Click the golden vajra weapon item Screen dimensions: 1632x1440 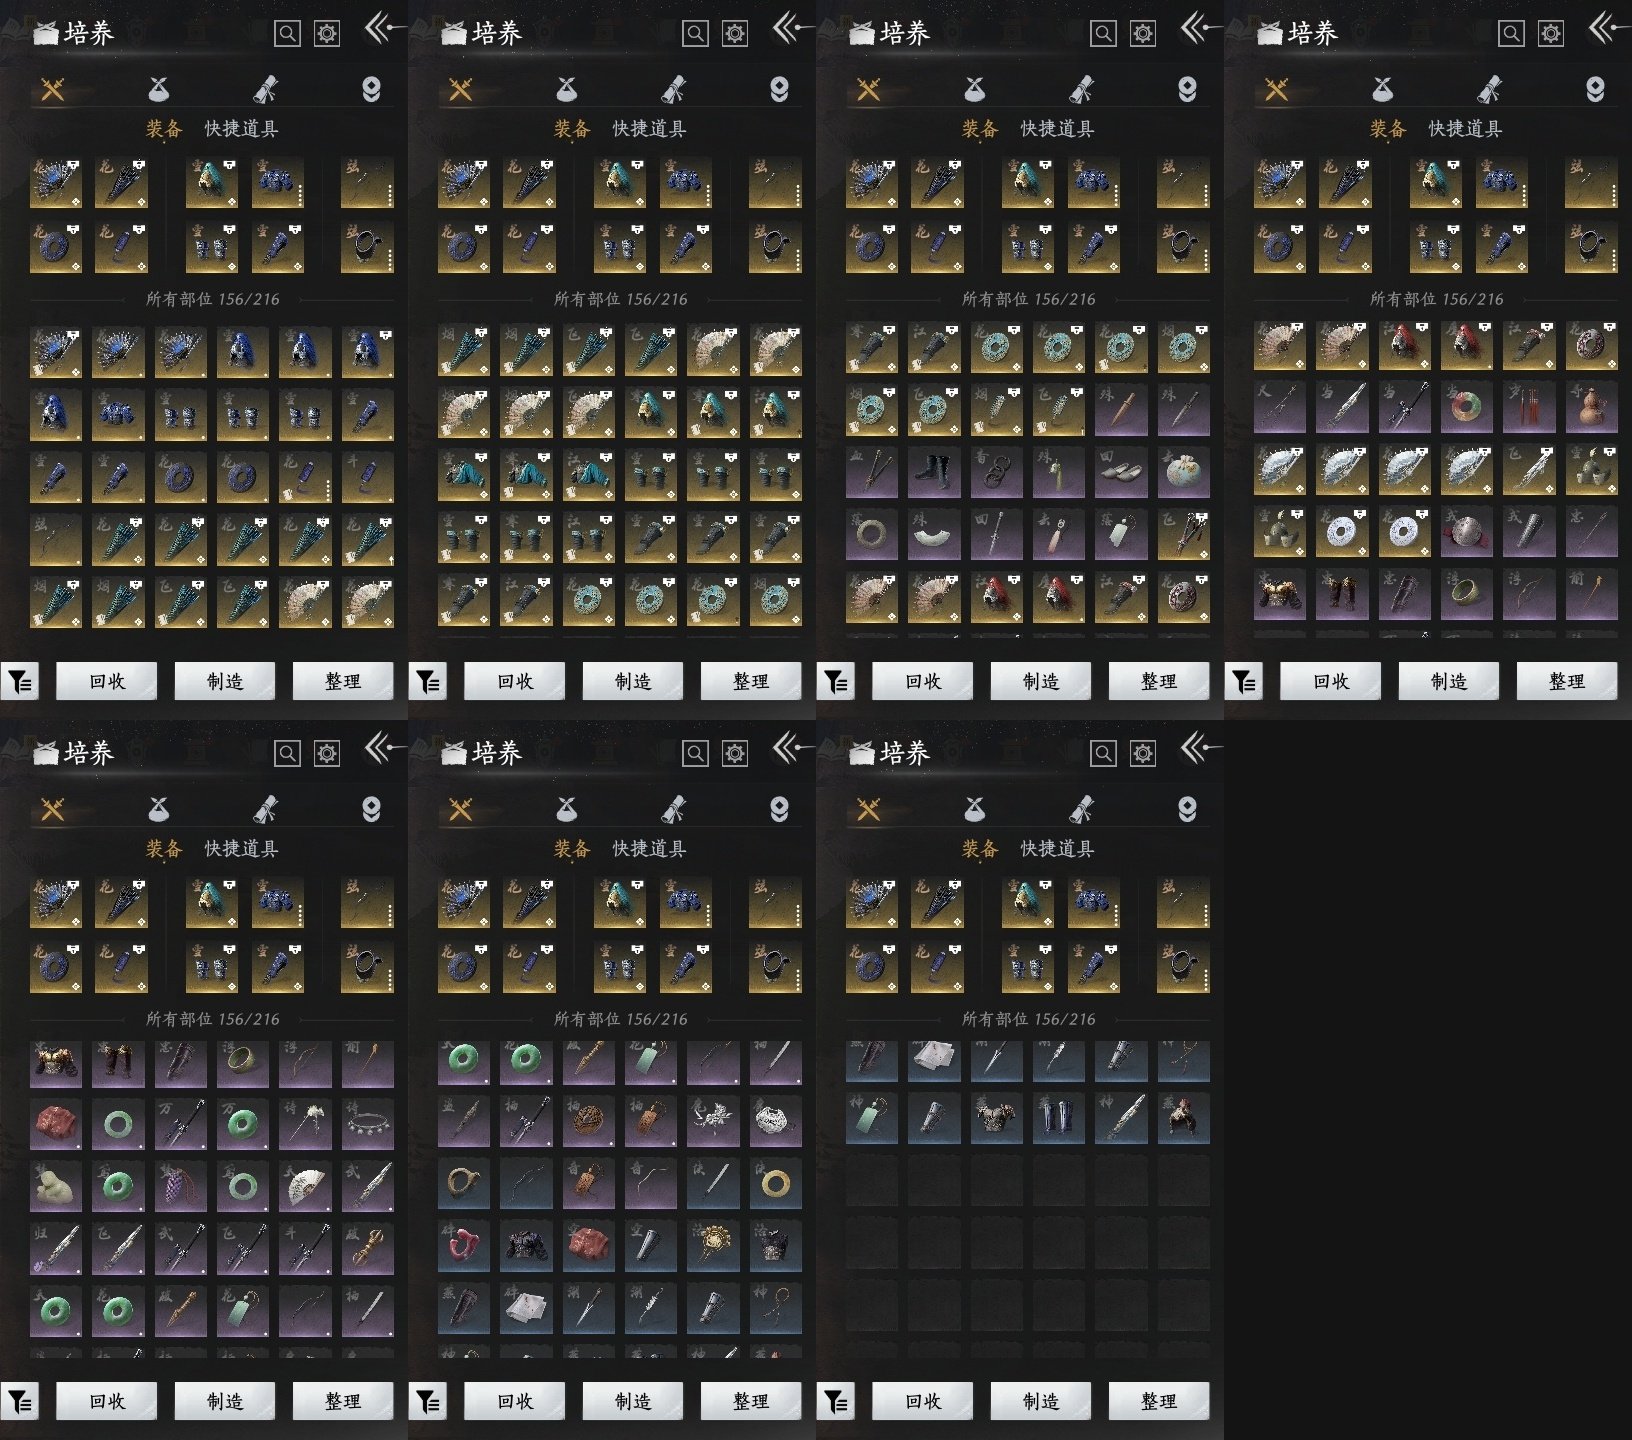[x=367, y=1248]
